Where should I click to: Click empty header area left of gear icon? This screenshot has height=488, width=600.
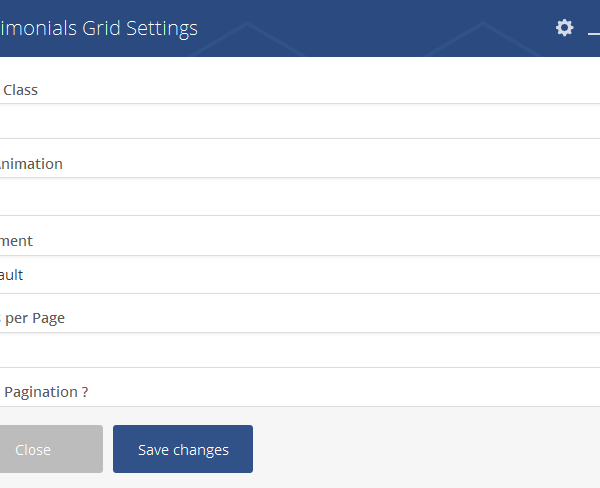click(400, 28)
